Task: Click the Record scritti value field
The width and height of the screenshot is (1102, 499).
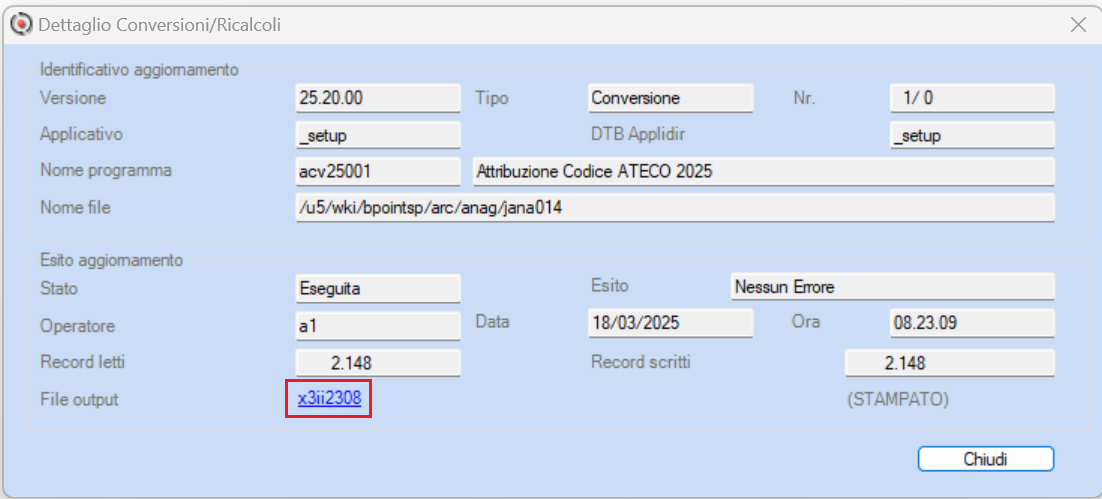Action: pyautogui.click(x=949, y=363)
